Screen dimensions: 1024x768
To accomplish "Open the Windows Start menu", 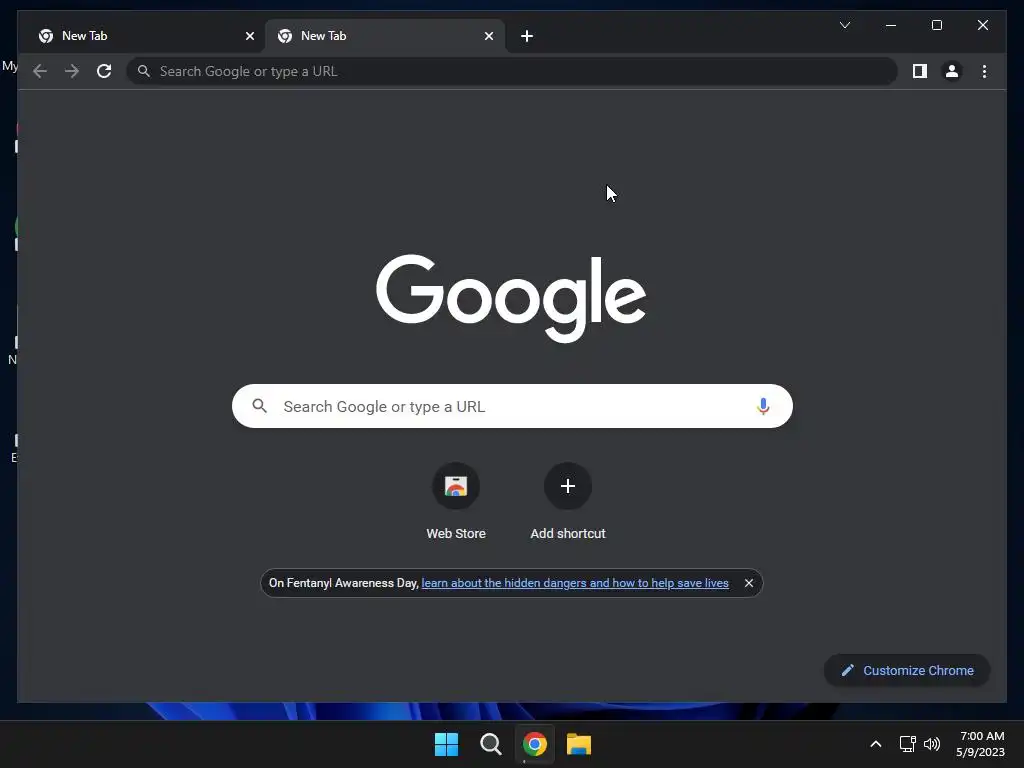I will coord(447,744).
